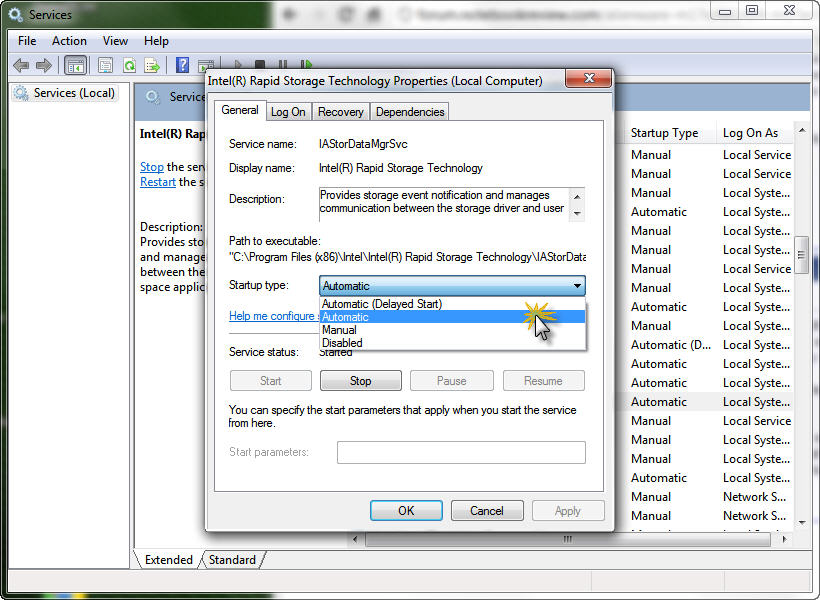Click the Restart the service link
820x600 pixels.
pyautogui.click(x=158, y=182)
